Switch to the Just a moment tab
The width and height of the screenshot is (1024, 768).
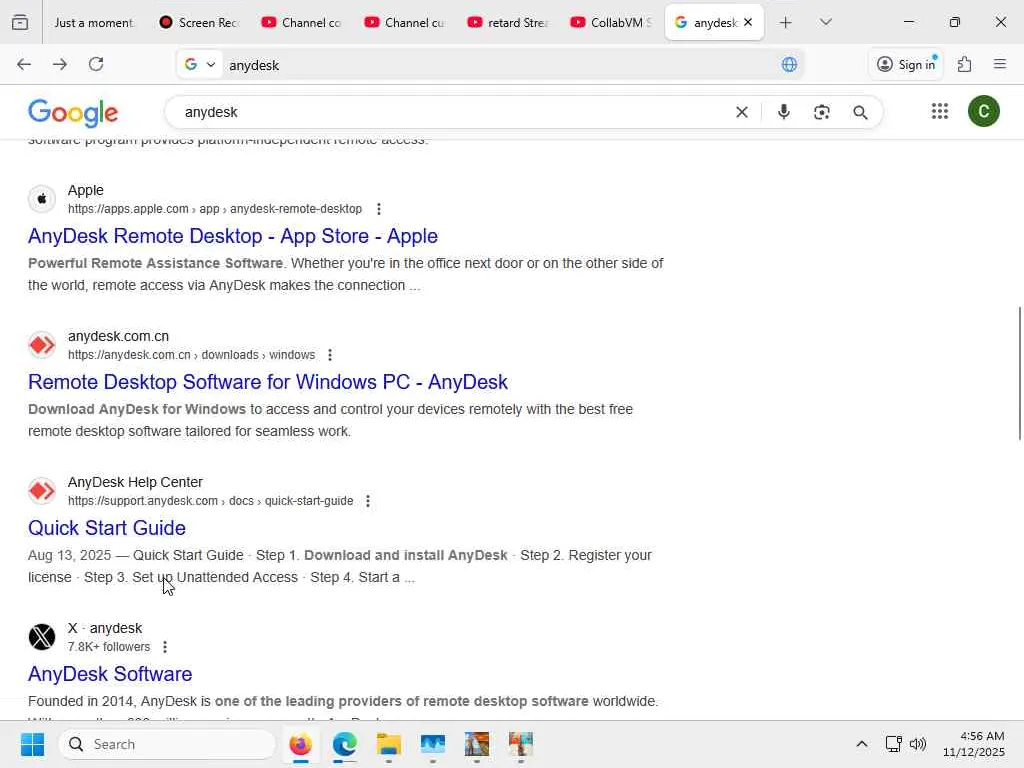click(x=95, y=22)
